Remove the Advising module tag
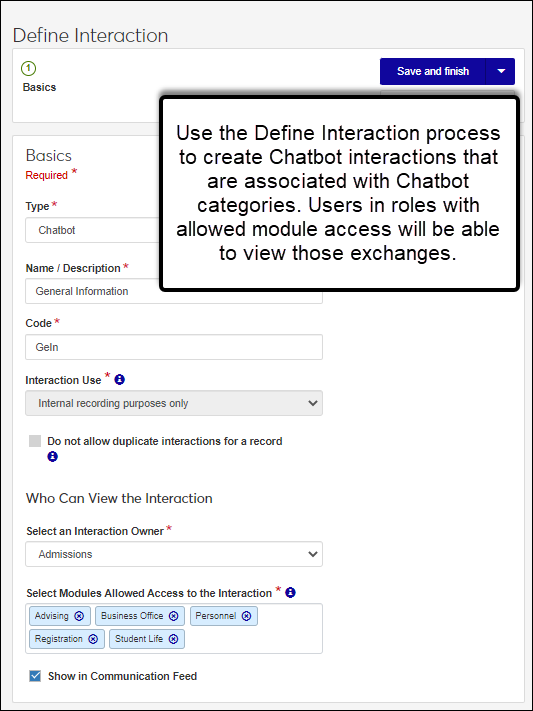The width and height of the screenshot is (533, 711). 79,616
